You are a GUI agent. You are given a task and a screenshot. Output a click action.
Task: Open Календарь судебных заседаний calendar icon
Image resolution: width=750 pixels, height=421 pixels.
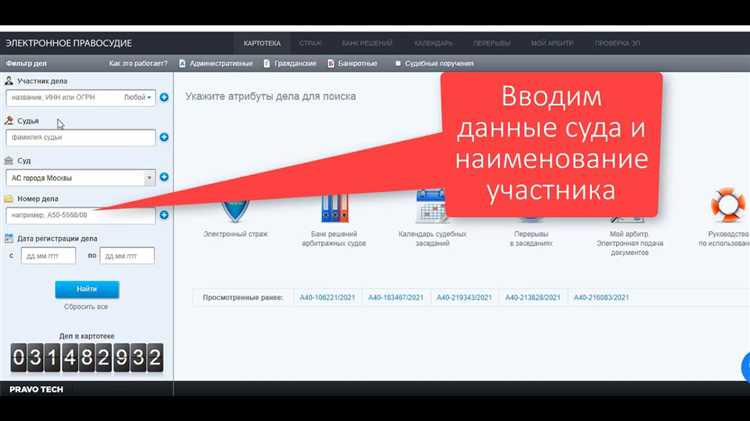[x=430, y=206]
